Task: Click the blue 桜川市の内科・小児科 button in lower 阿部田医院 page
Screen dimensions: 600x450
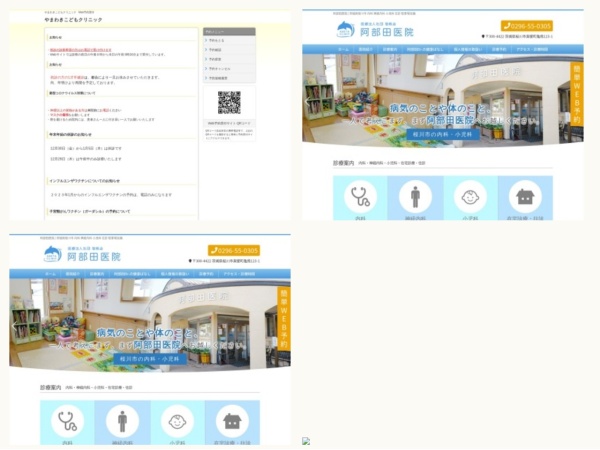Action: [x=150, y=359]
